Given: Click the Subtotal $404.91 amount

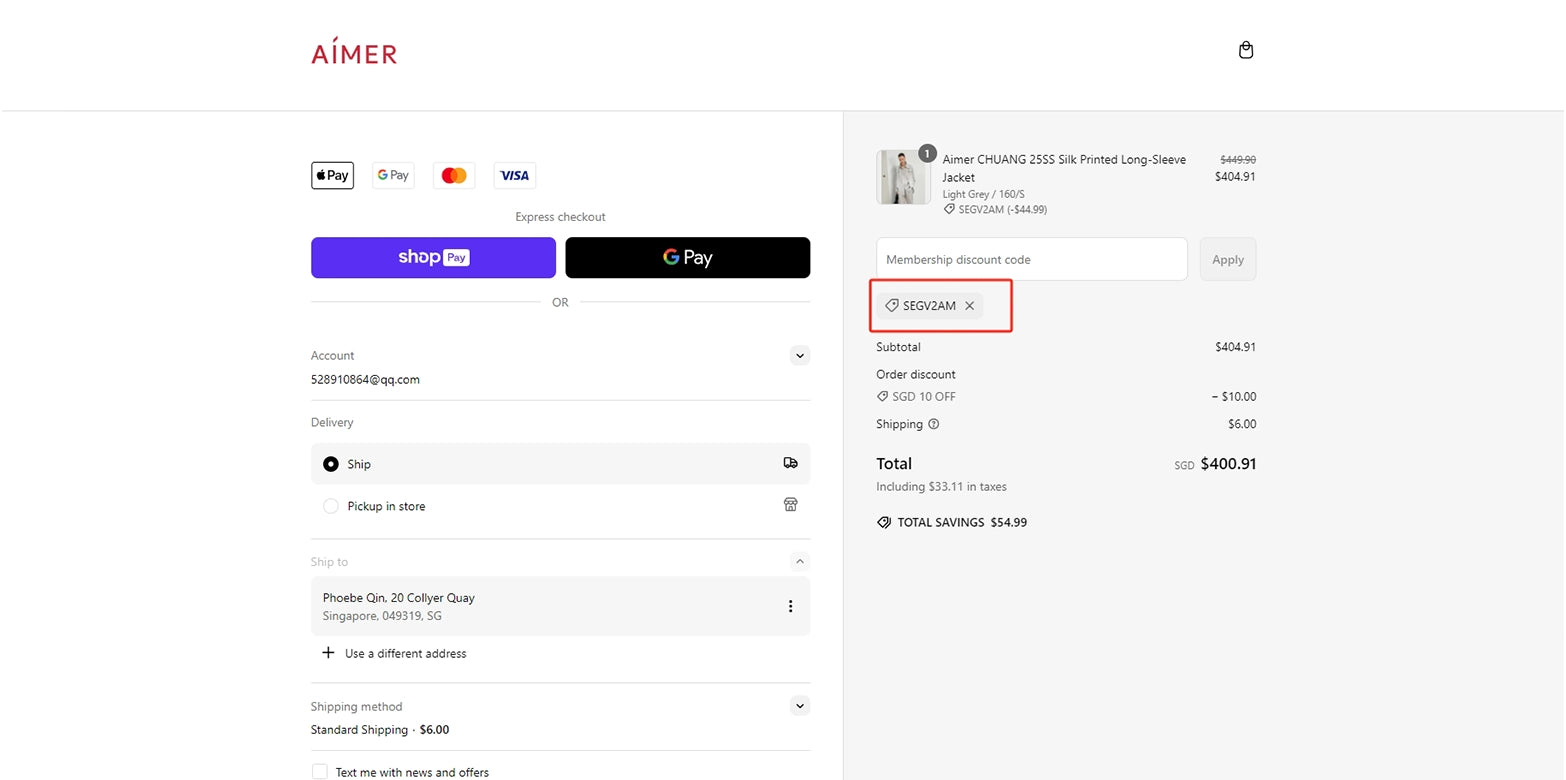Looking at the screenshot, I should 1236,347.
